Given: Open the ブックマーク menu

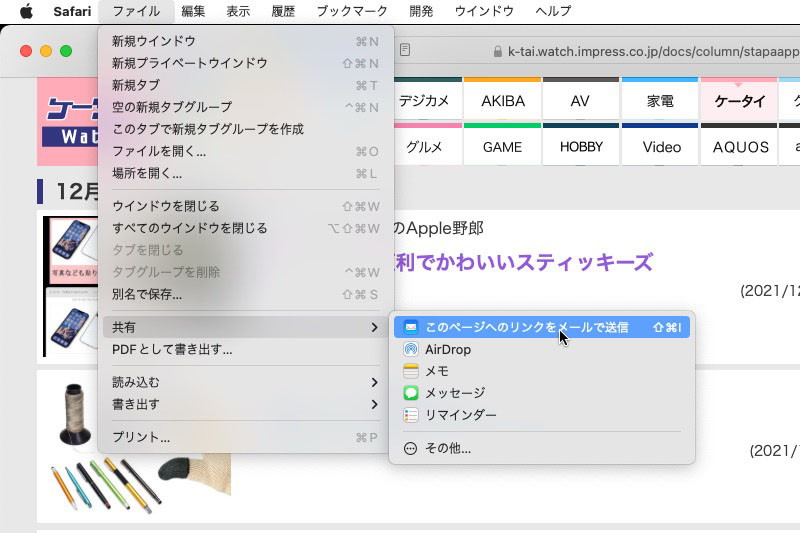Looking at the screenshot, I should click(x=352, y=11).
